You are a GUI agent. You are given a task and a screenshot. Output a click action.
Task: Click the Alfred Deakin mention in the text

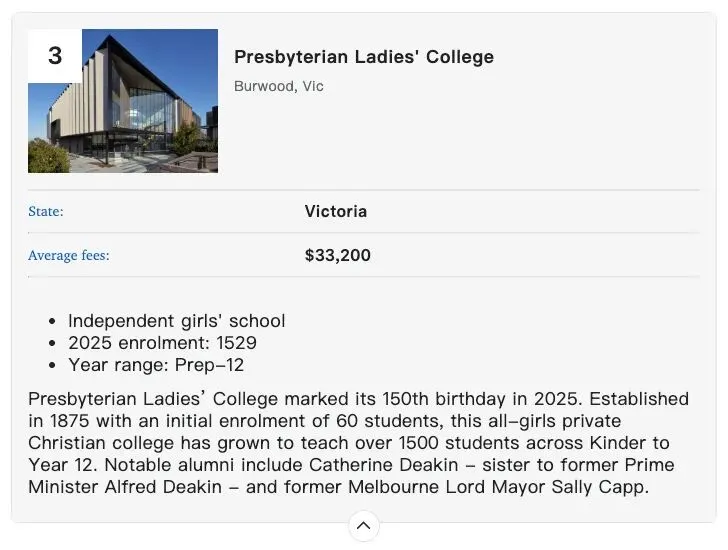163,487
